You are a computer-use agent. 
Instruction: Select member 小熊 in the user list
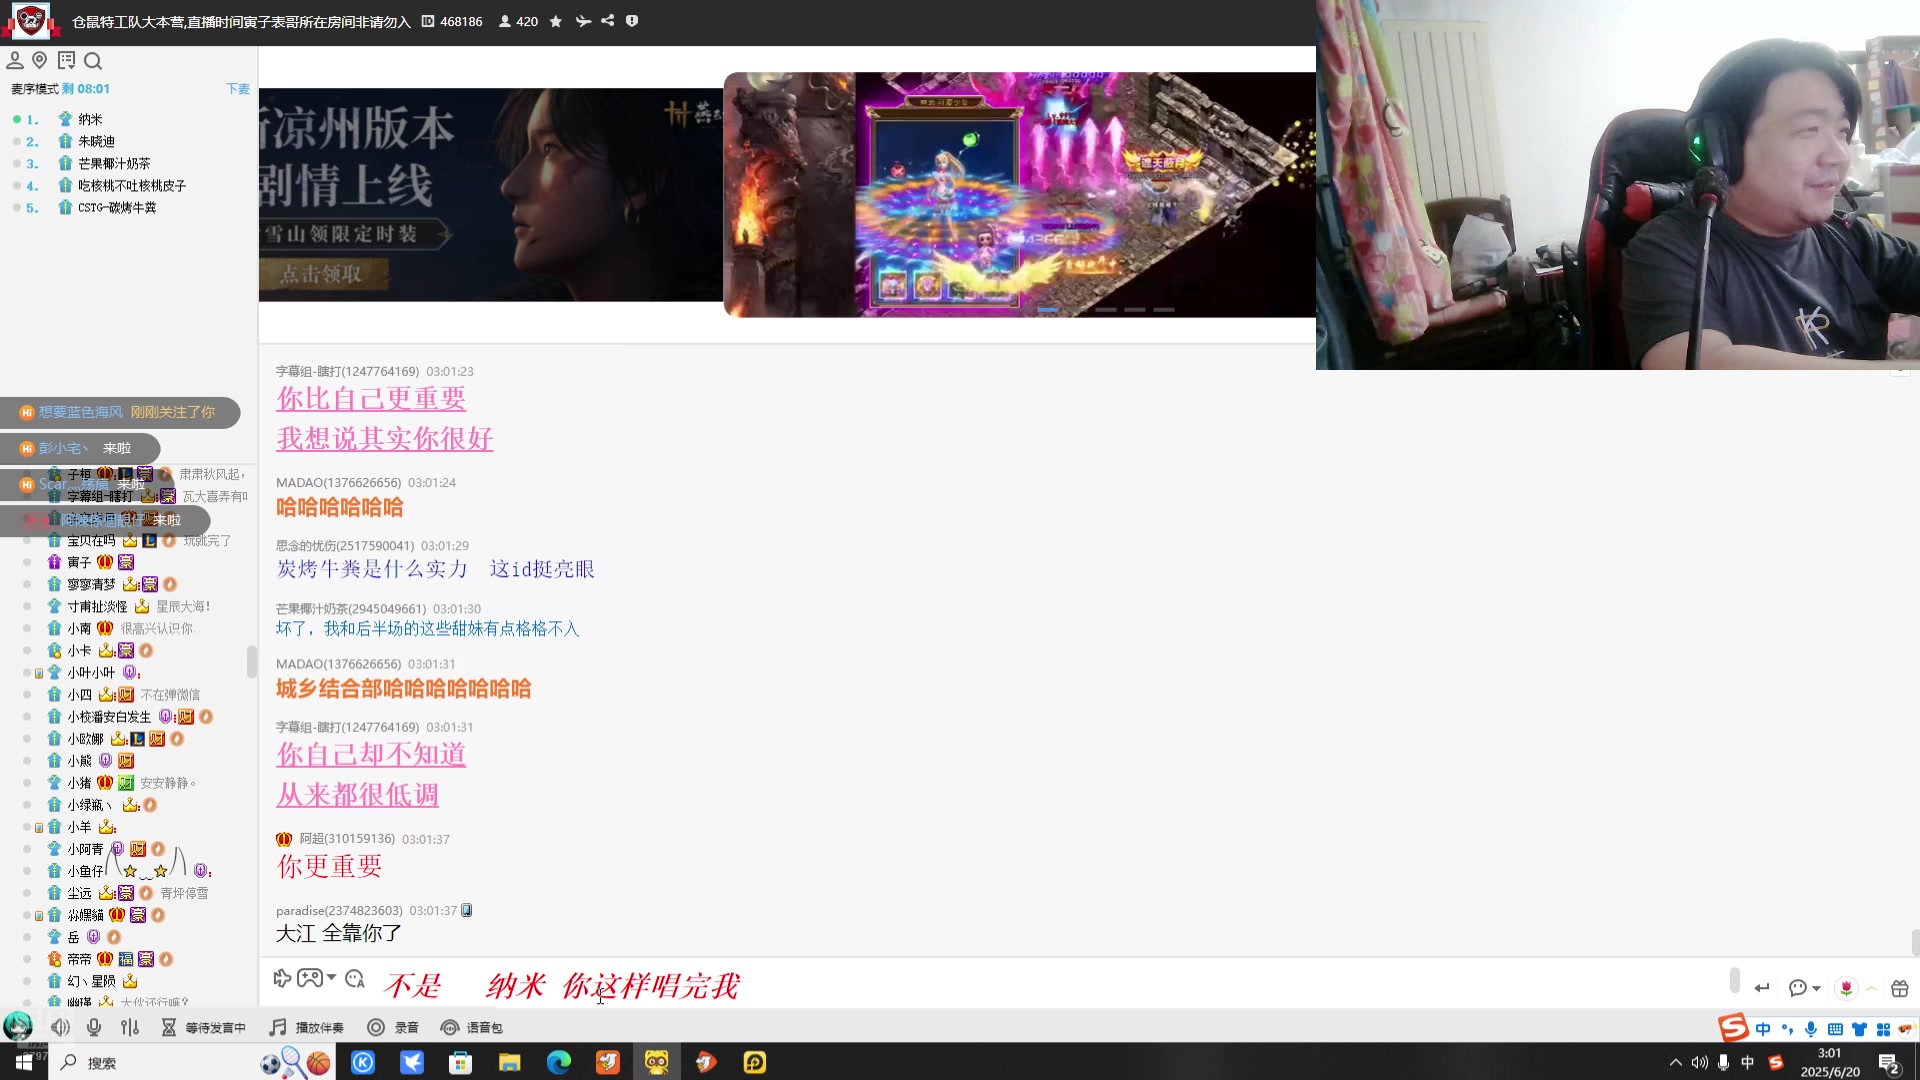click(79, 761)
